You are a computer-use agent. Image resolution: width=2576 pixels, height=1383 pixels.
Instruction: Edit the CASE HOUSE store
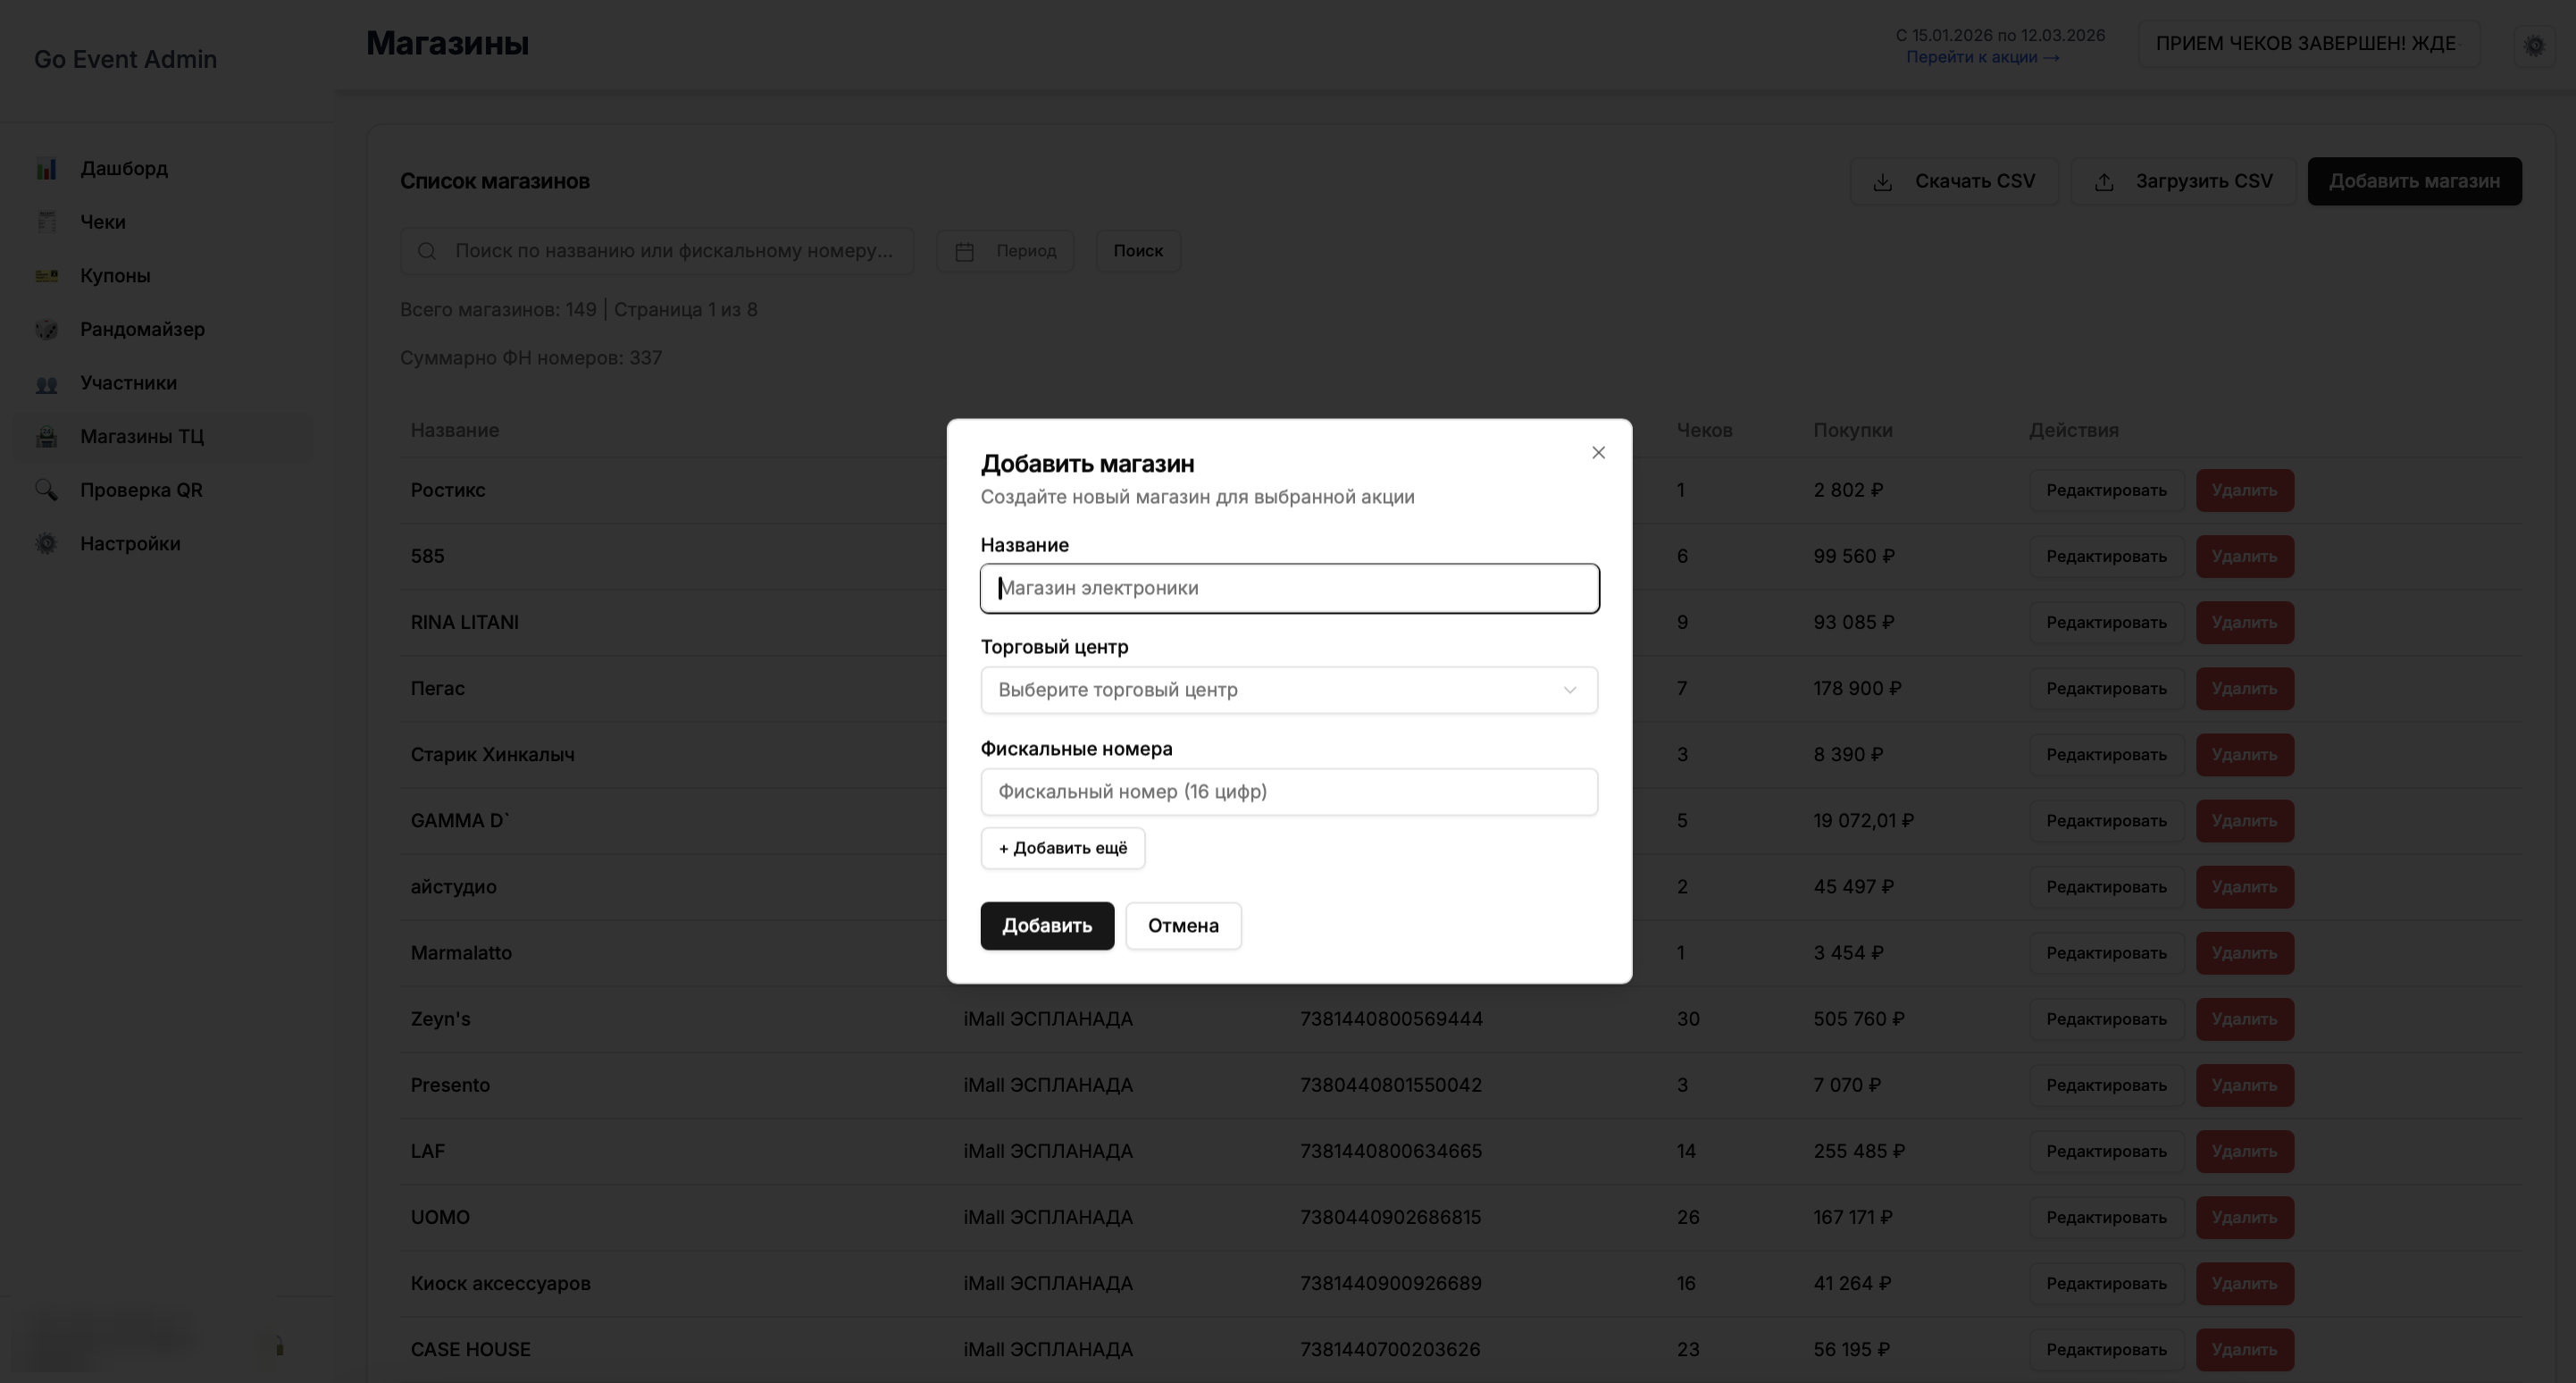[2106, 1349]
